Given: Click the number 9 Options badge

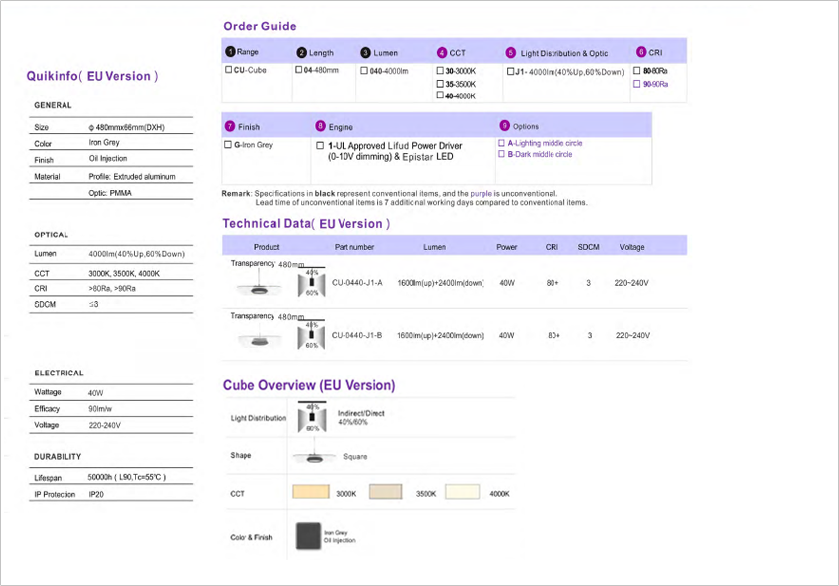Looking at the screenshot, I should [x=503, y=126].
